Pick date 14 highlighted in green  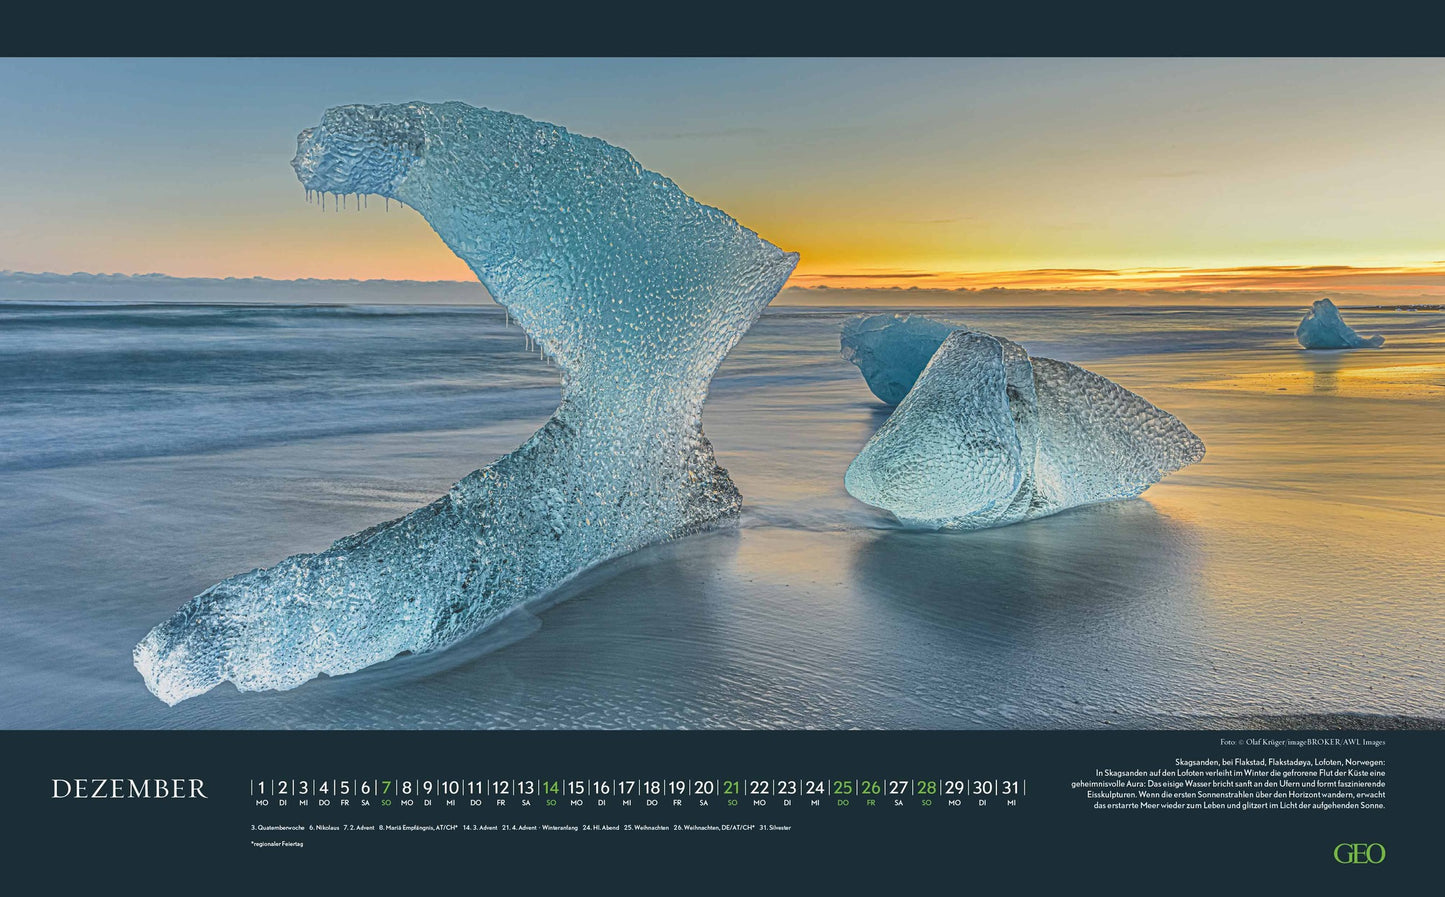tap(550, 788)
